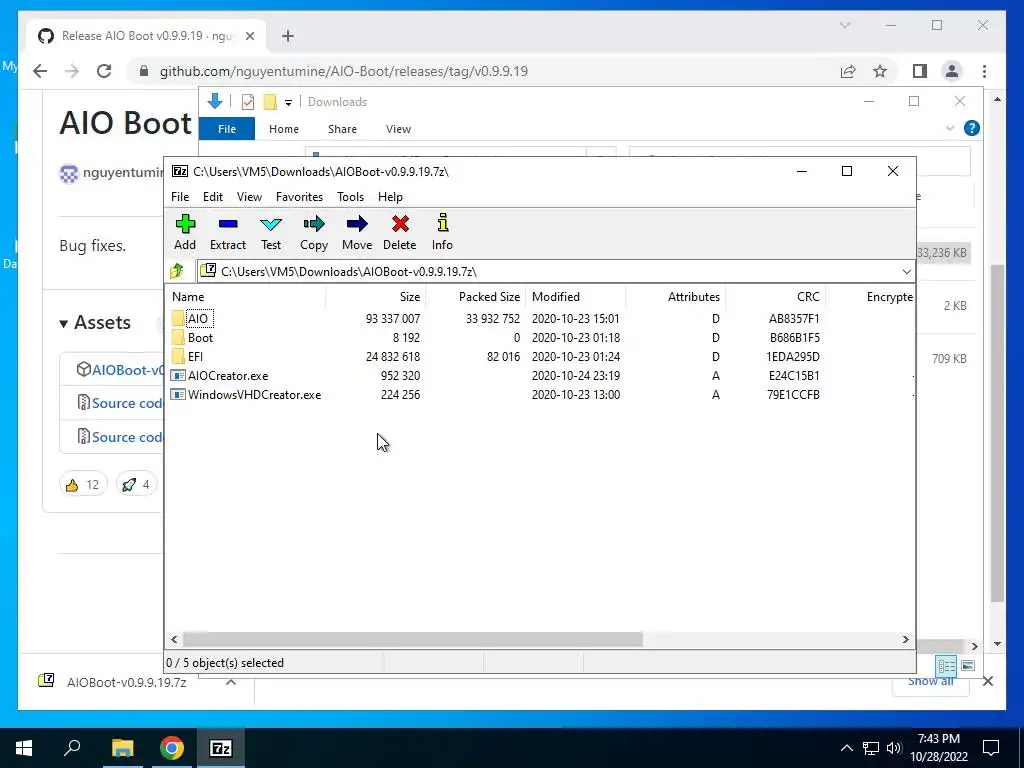Select the AIOCreator.exe file icon
The height and width of the screenshot is (768, 1024).
(x=178, y=376)
